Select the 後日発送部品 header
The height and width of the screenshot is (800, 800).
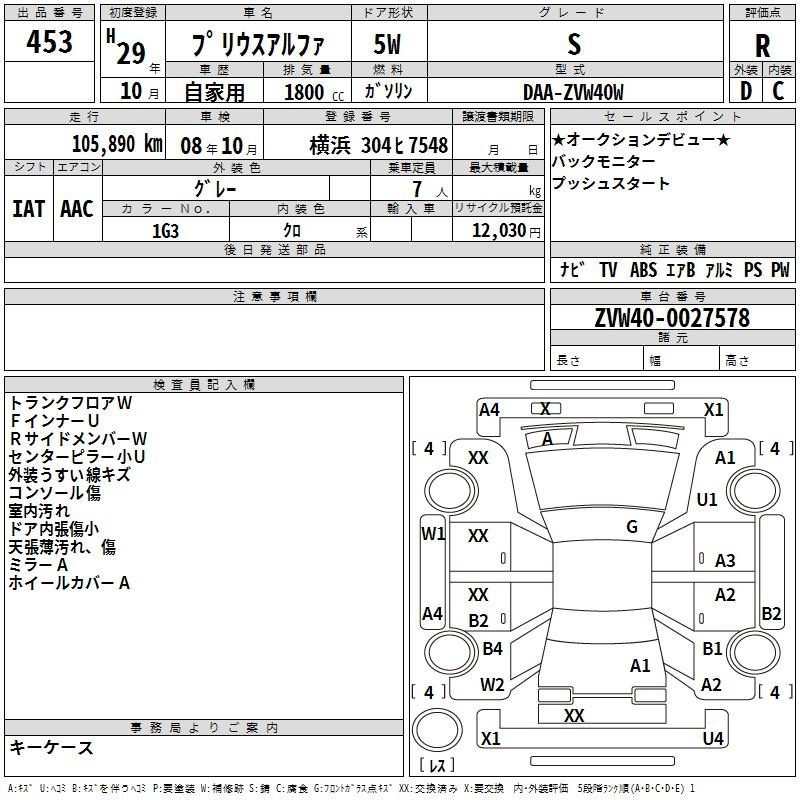point(274,249)
